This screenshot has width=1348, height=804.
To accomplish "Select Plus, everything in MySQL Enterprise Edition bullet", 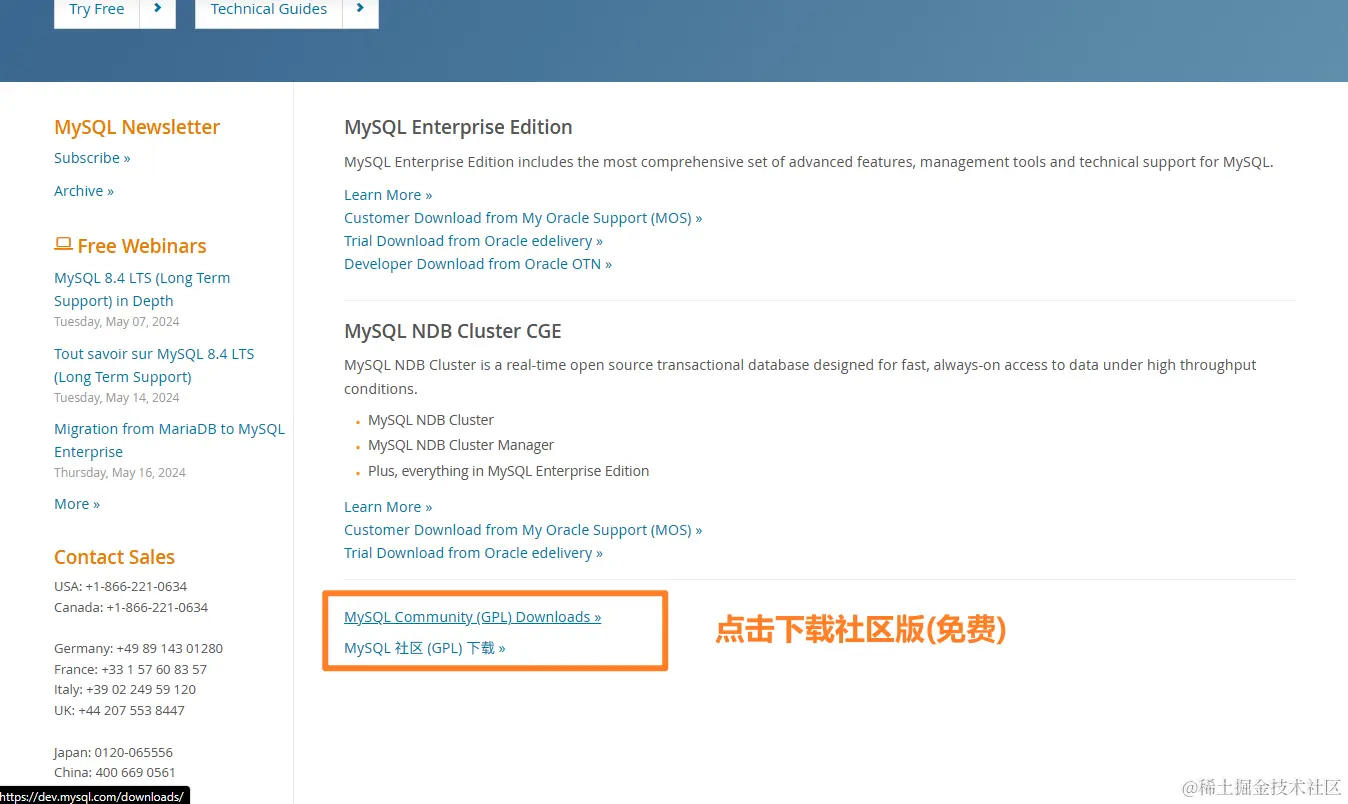I will coord(508,471).
